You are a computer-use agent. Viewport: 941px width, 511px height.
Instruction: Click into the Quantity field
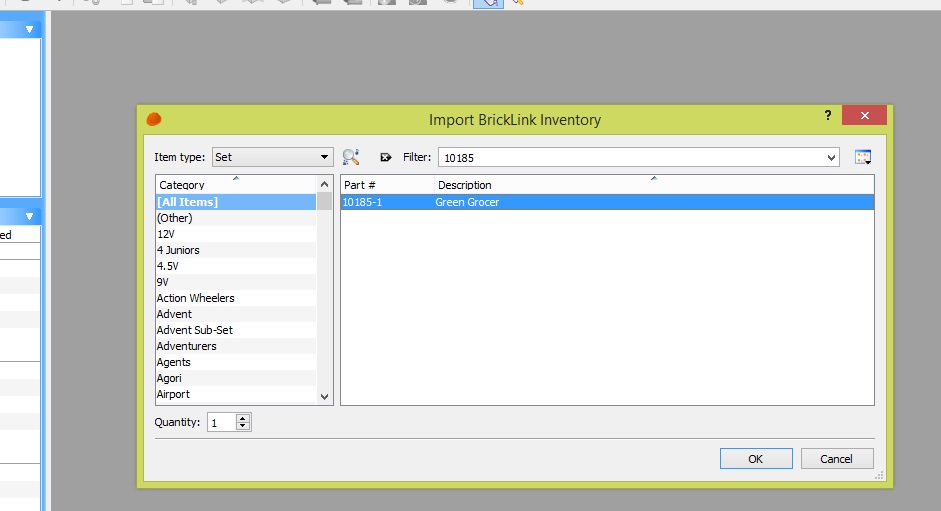221,423
